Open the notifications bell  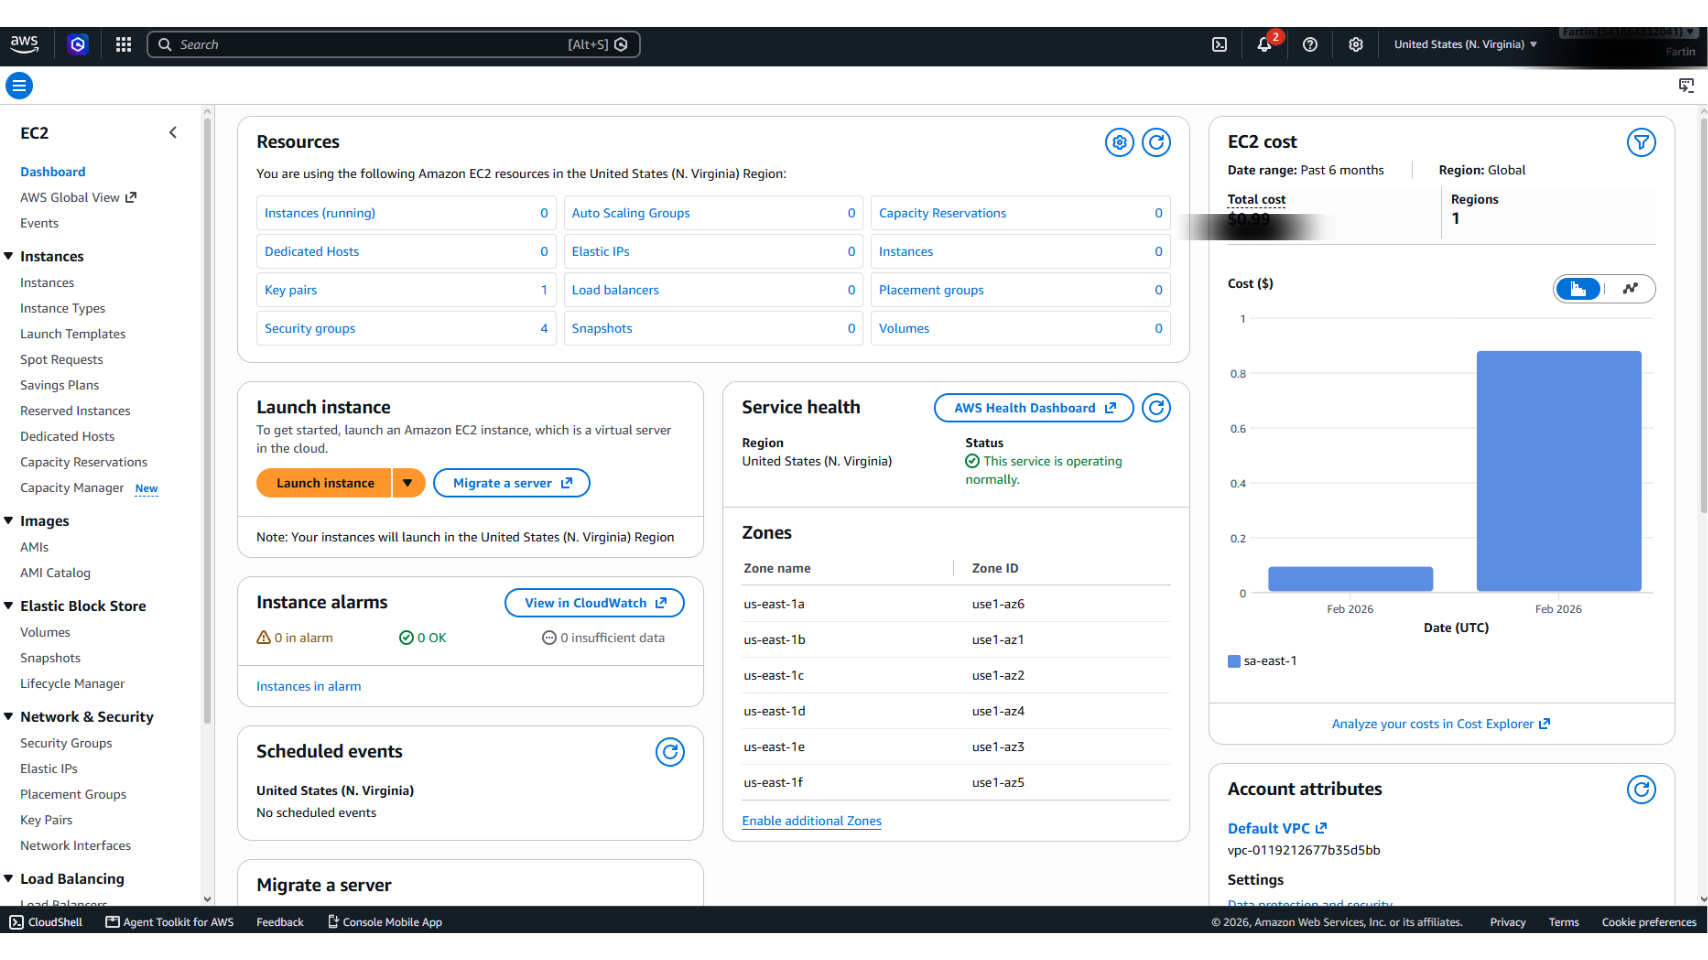[1265, 44]
